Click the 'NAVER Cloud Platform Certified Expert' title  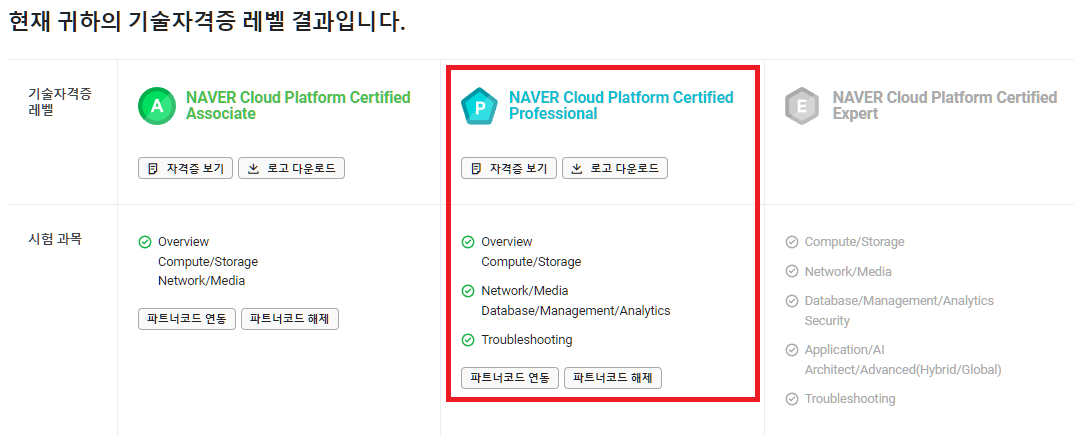click(x=945, y=105)
